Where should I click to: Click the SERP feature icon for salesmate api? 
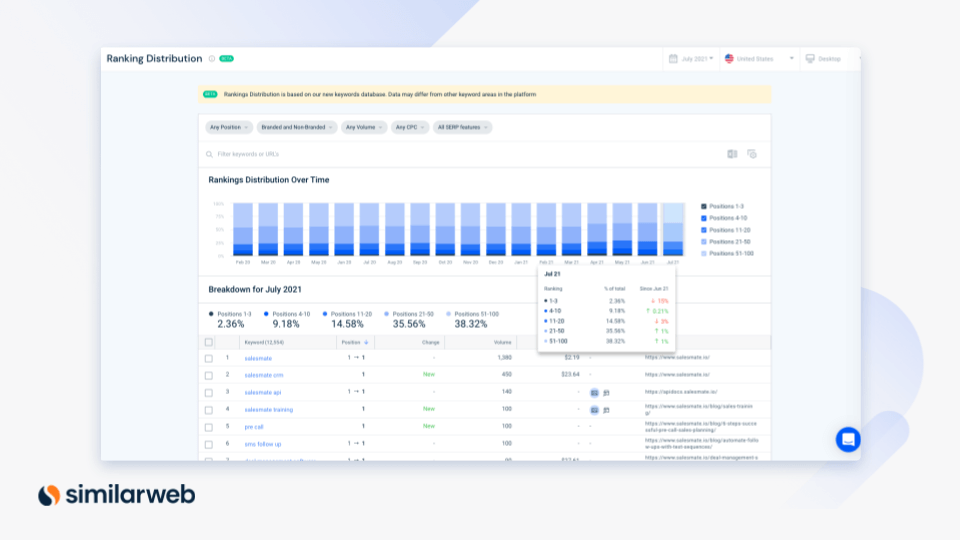(x=594, y=392)
